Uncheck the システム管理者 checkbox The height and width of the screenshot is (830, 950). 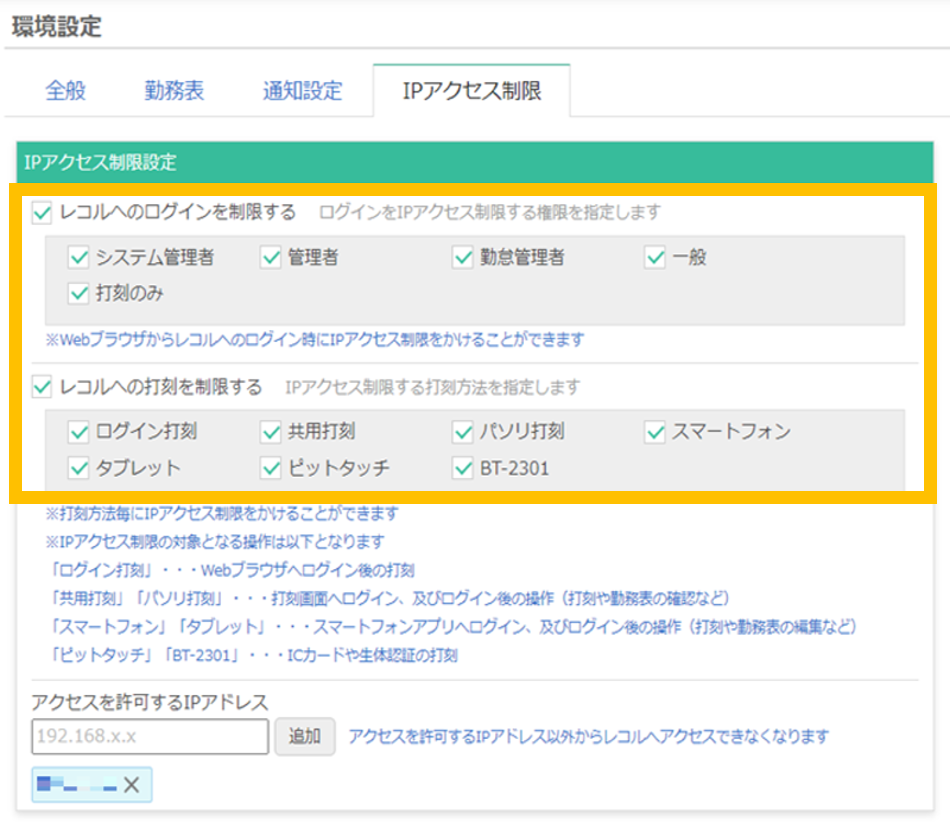[78, 257]
